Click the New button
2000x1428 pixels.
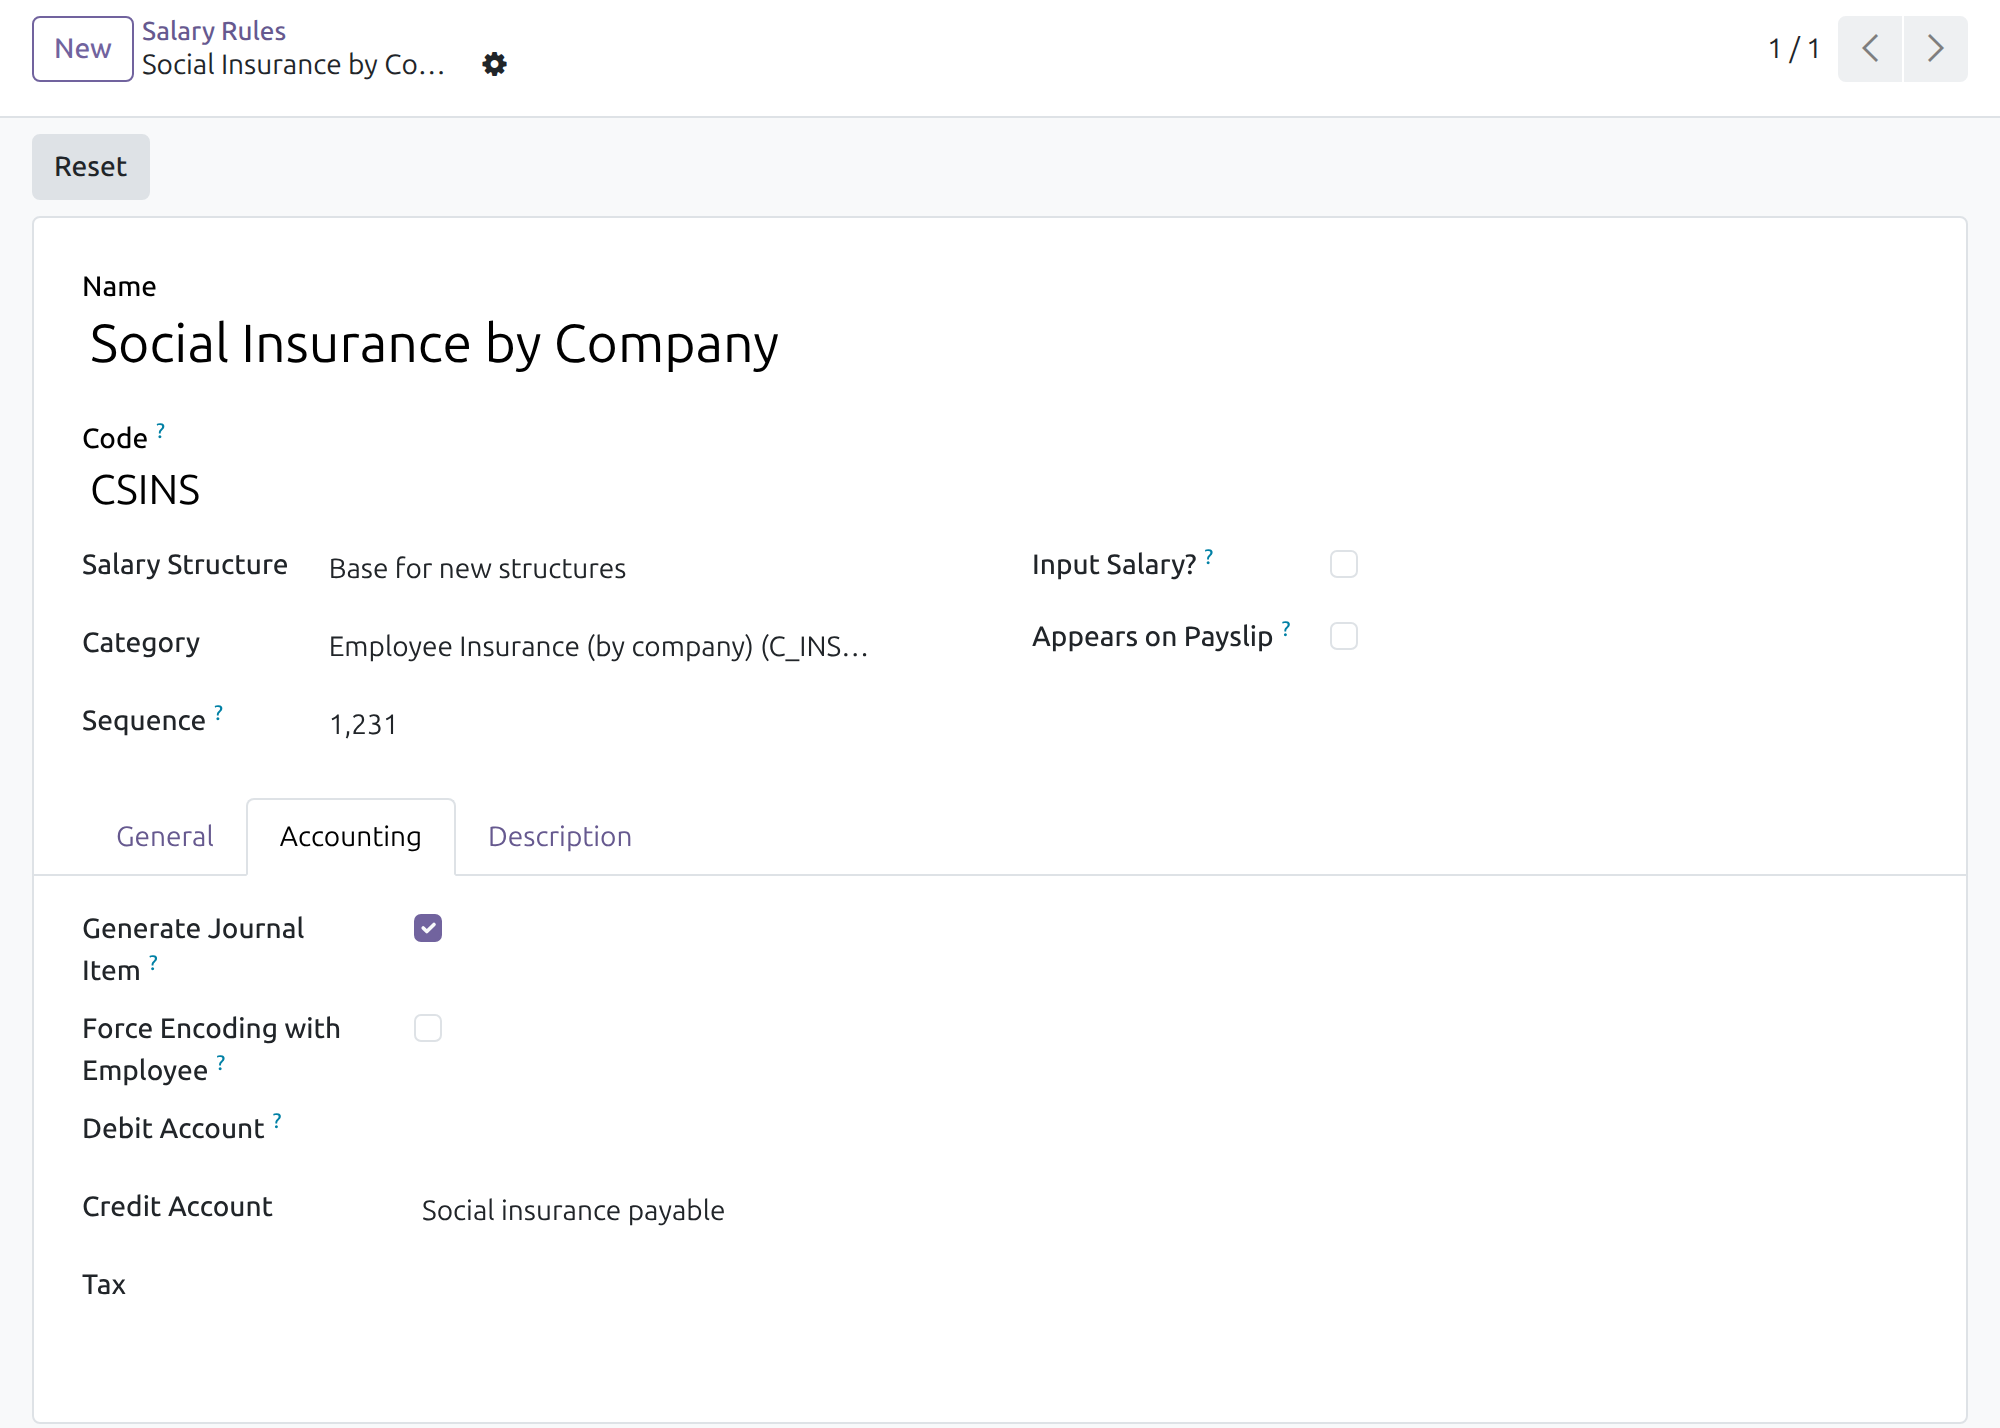(x=83, y=48)
